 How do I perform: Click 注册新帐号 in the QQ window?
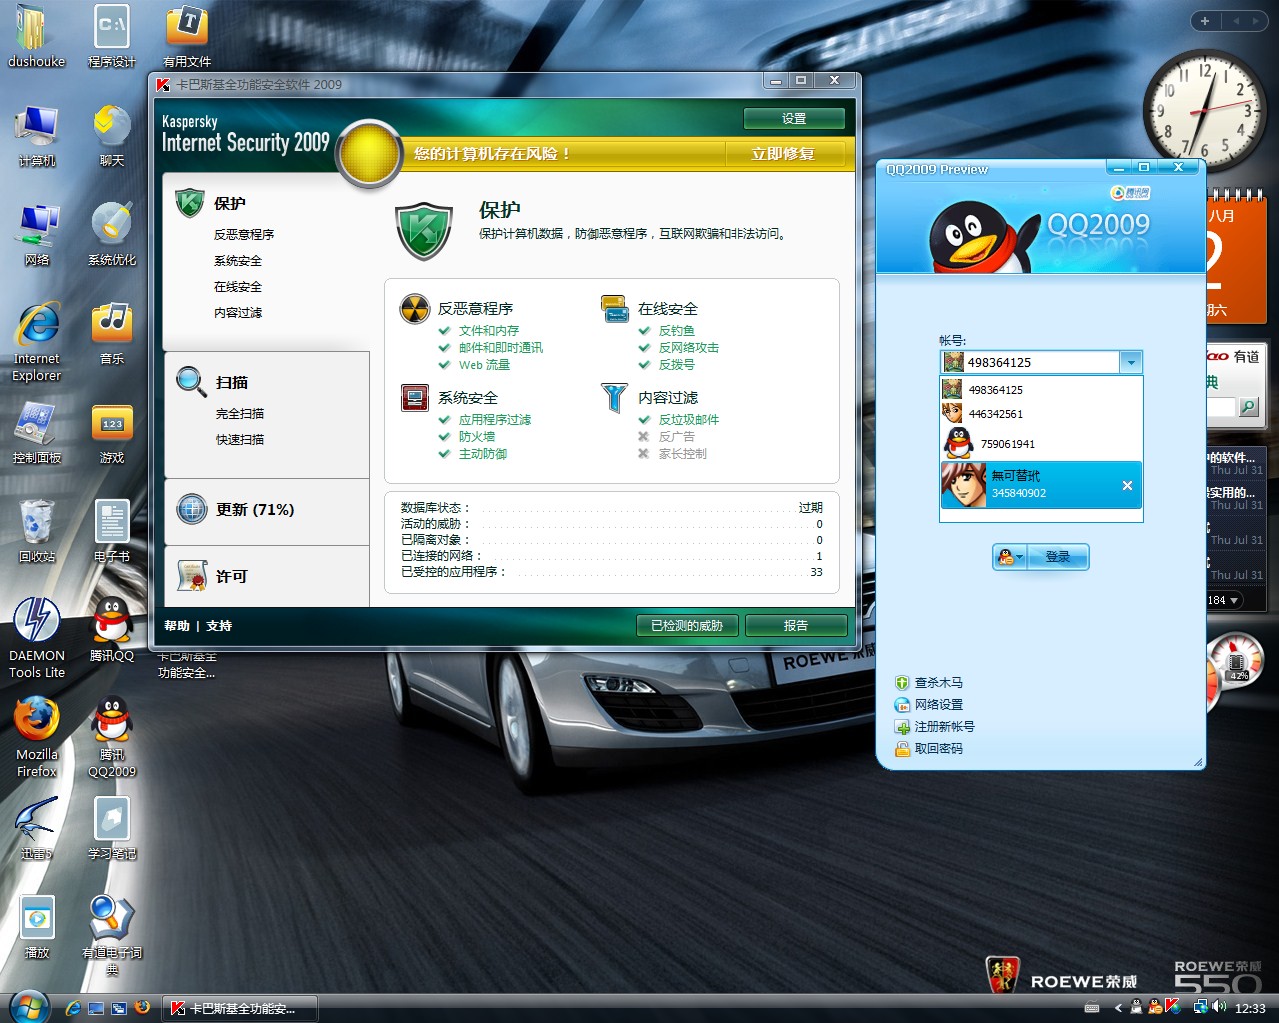935,726
